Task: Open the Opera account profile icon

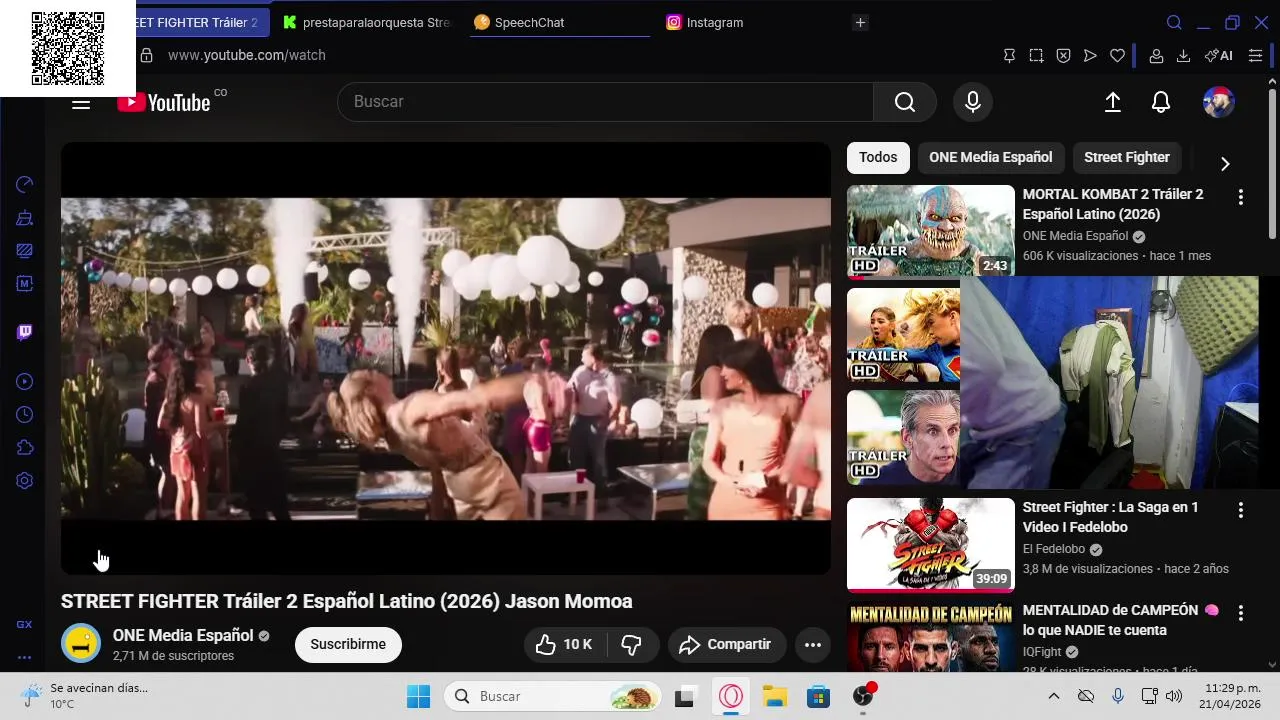Action: pos(1156,56)
